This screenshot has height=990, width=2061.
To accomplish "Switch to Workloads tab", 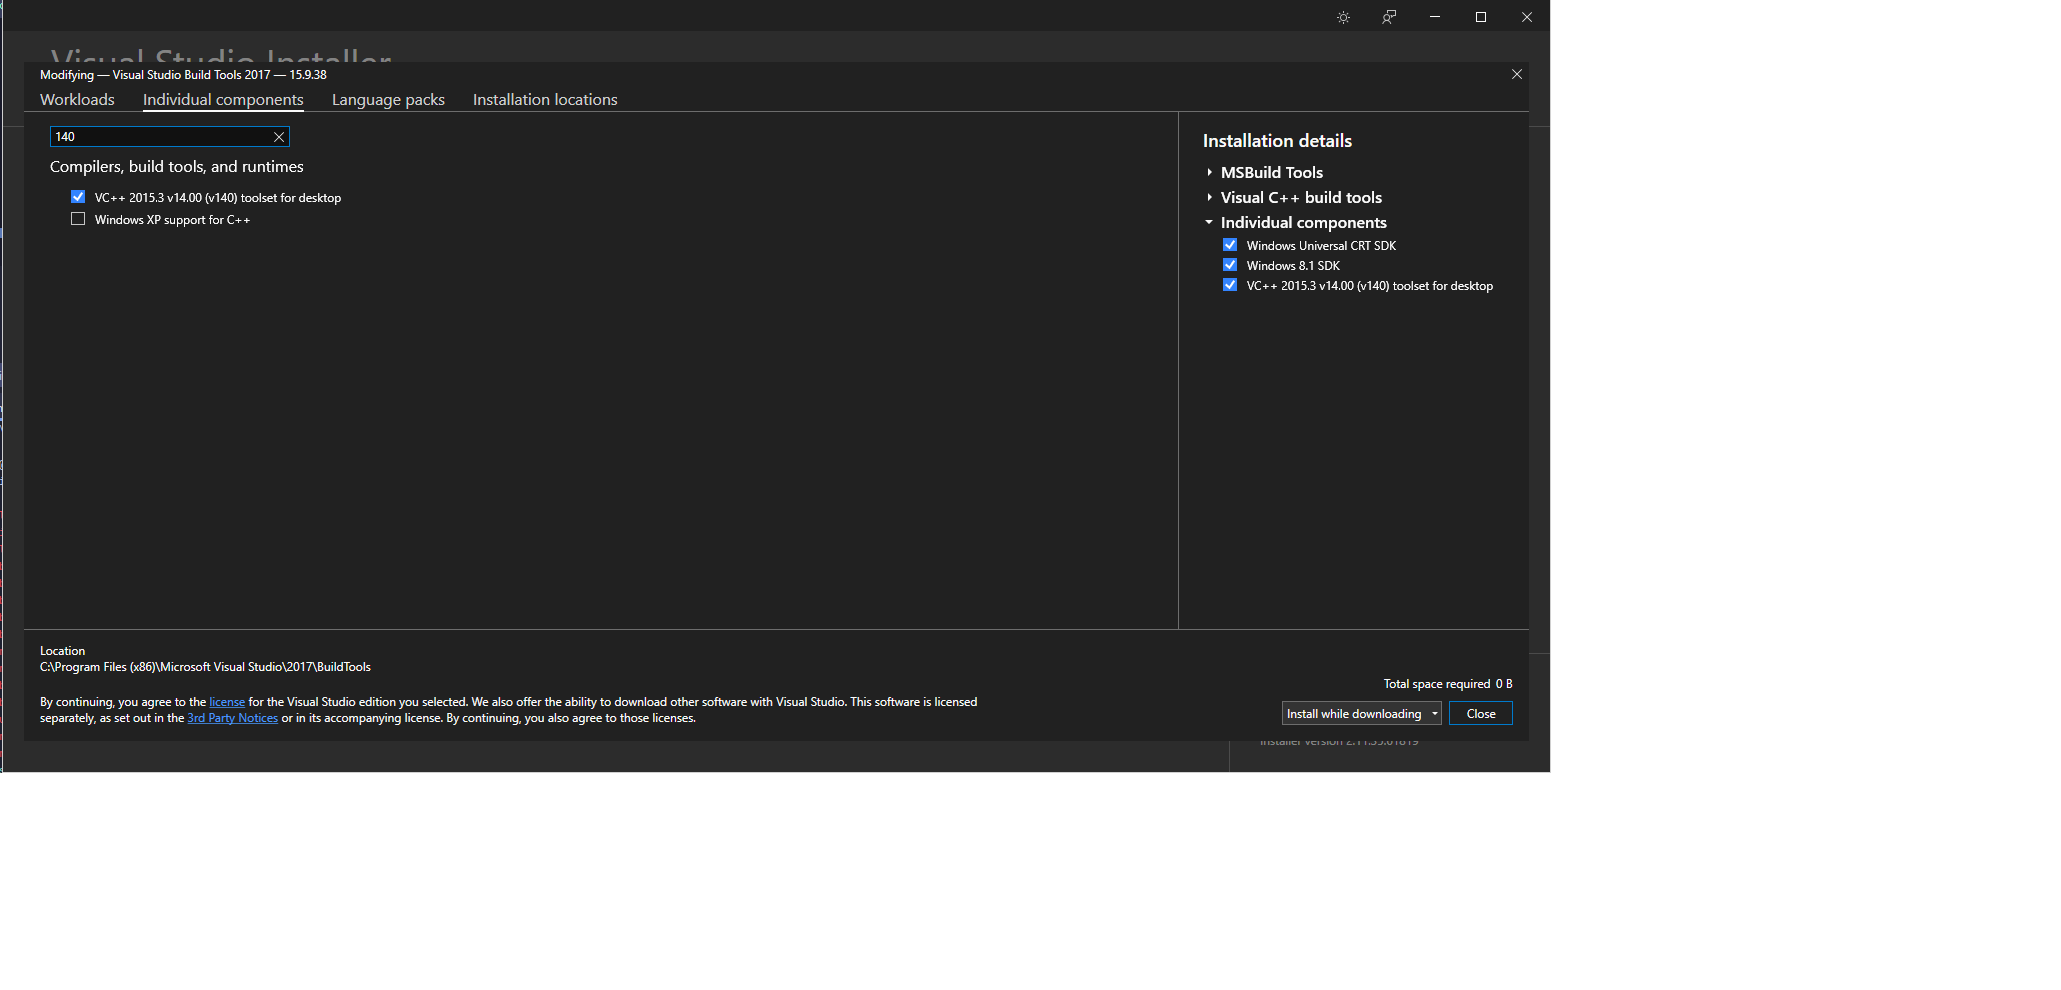I will click(x=77, y=99).
